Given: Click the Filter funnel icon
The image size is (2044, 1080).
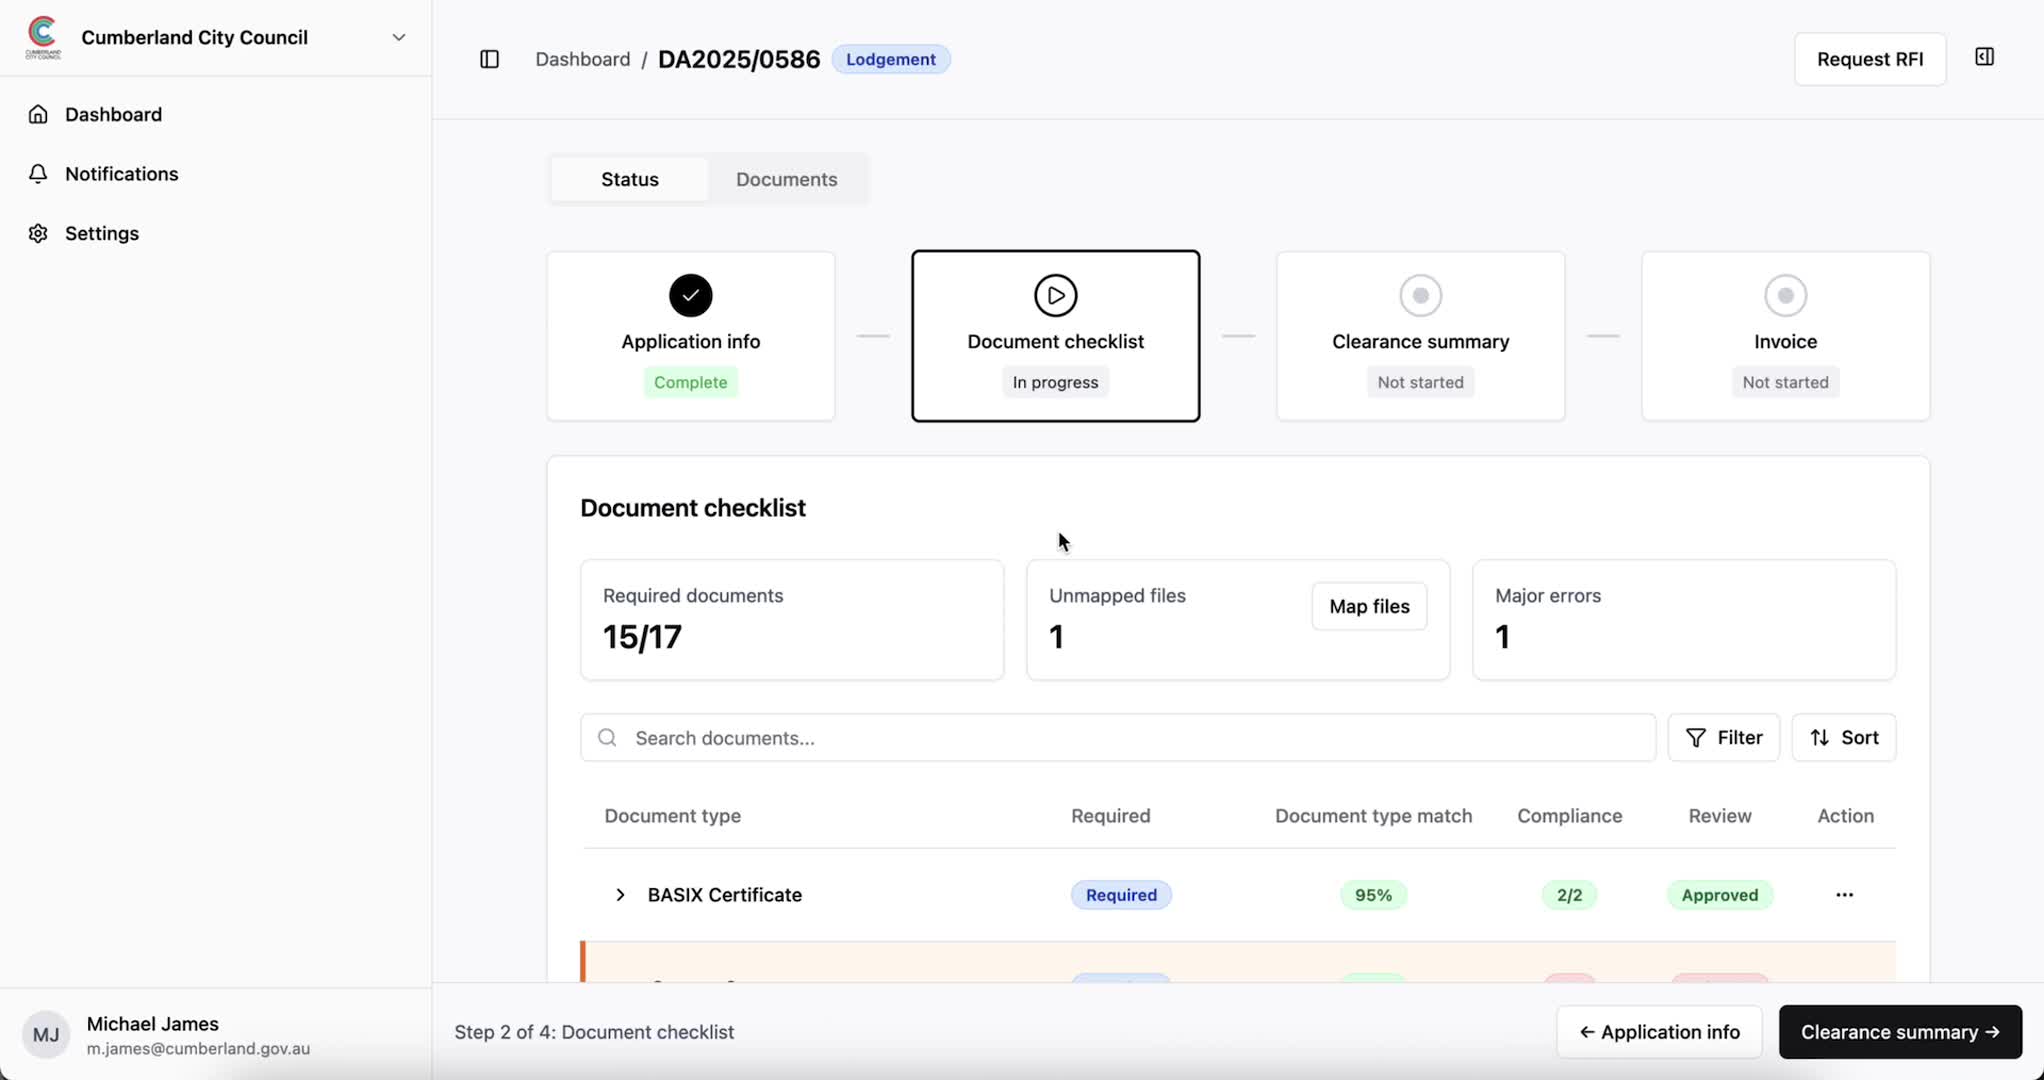Looking at the screenshot, I should pyautogui.click(x=1696, y=738).
